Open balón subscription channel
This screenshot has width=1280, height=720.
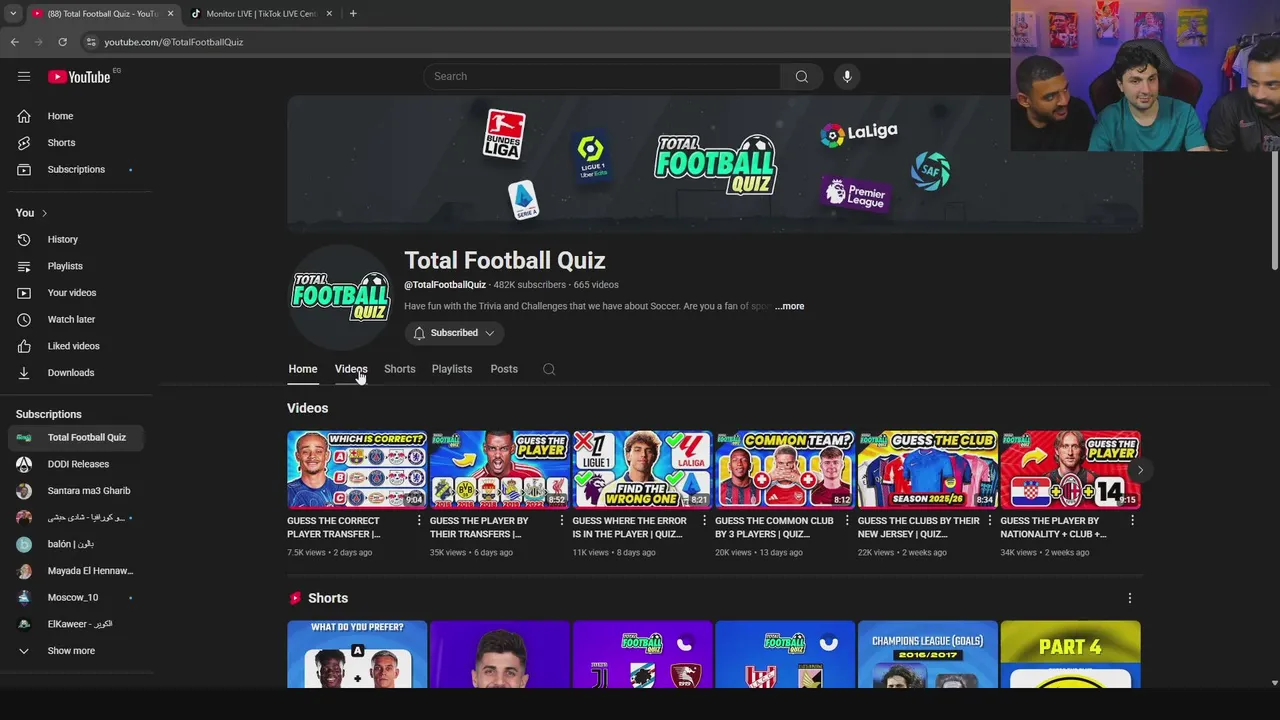coord(76,544)
